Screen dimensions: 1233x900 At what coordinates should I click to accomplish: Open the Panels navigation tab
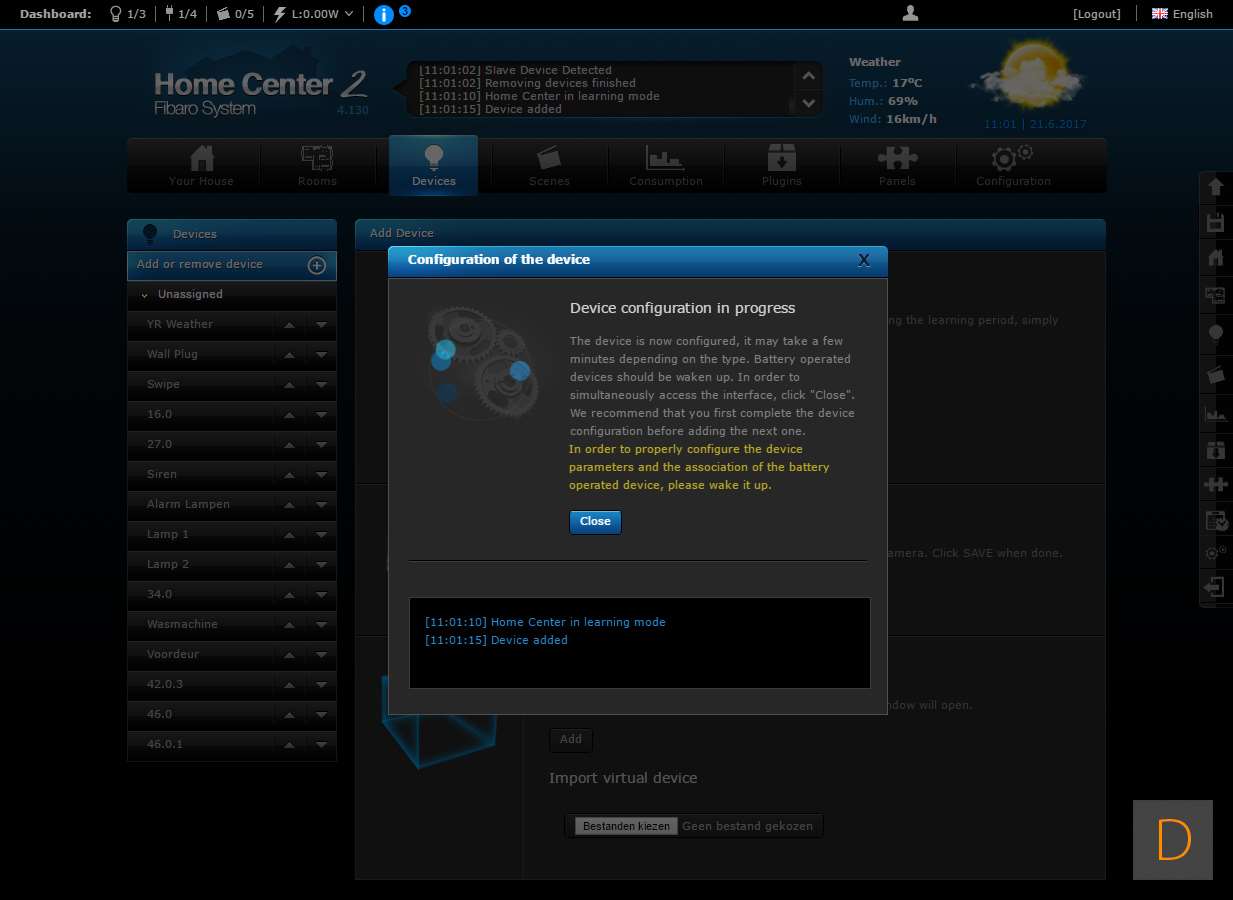point(897,166)
